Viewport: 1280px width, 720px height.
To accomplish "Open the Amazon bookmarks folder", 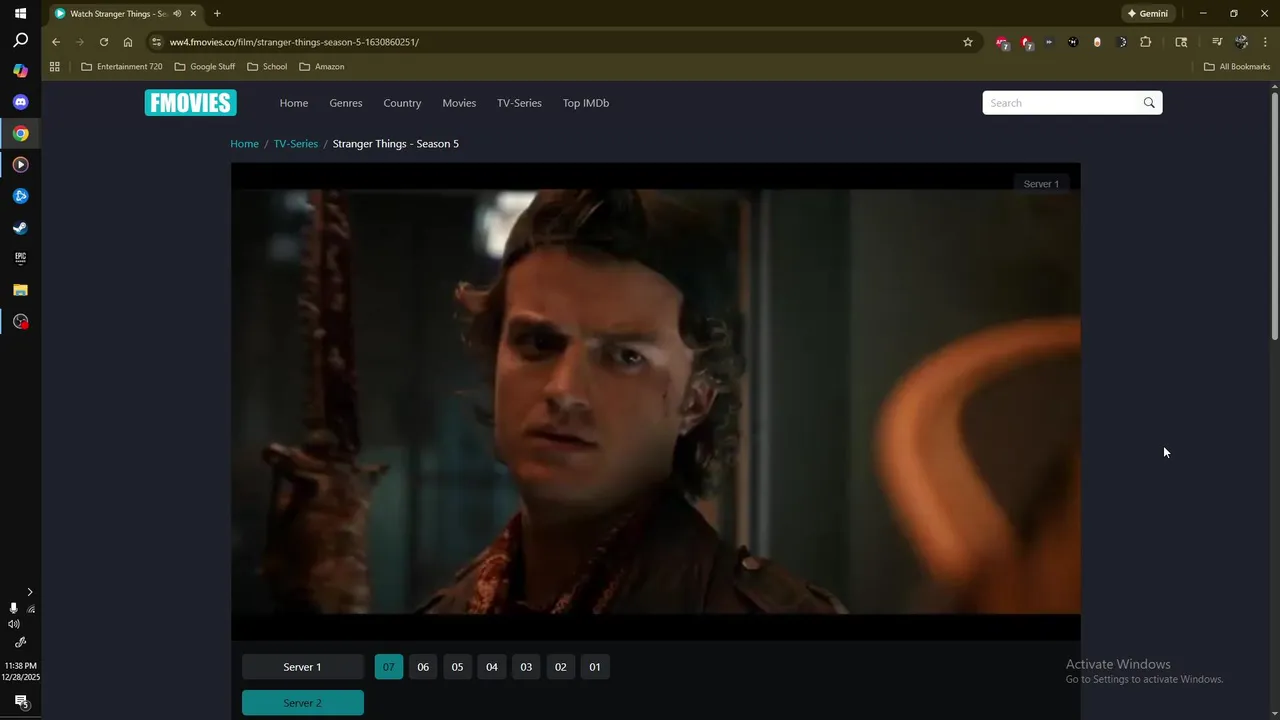I will pyautogui.click(x=322, y=67).
